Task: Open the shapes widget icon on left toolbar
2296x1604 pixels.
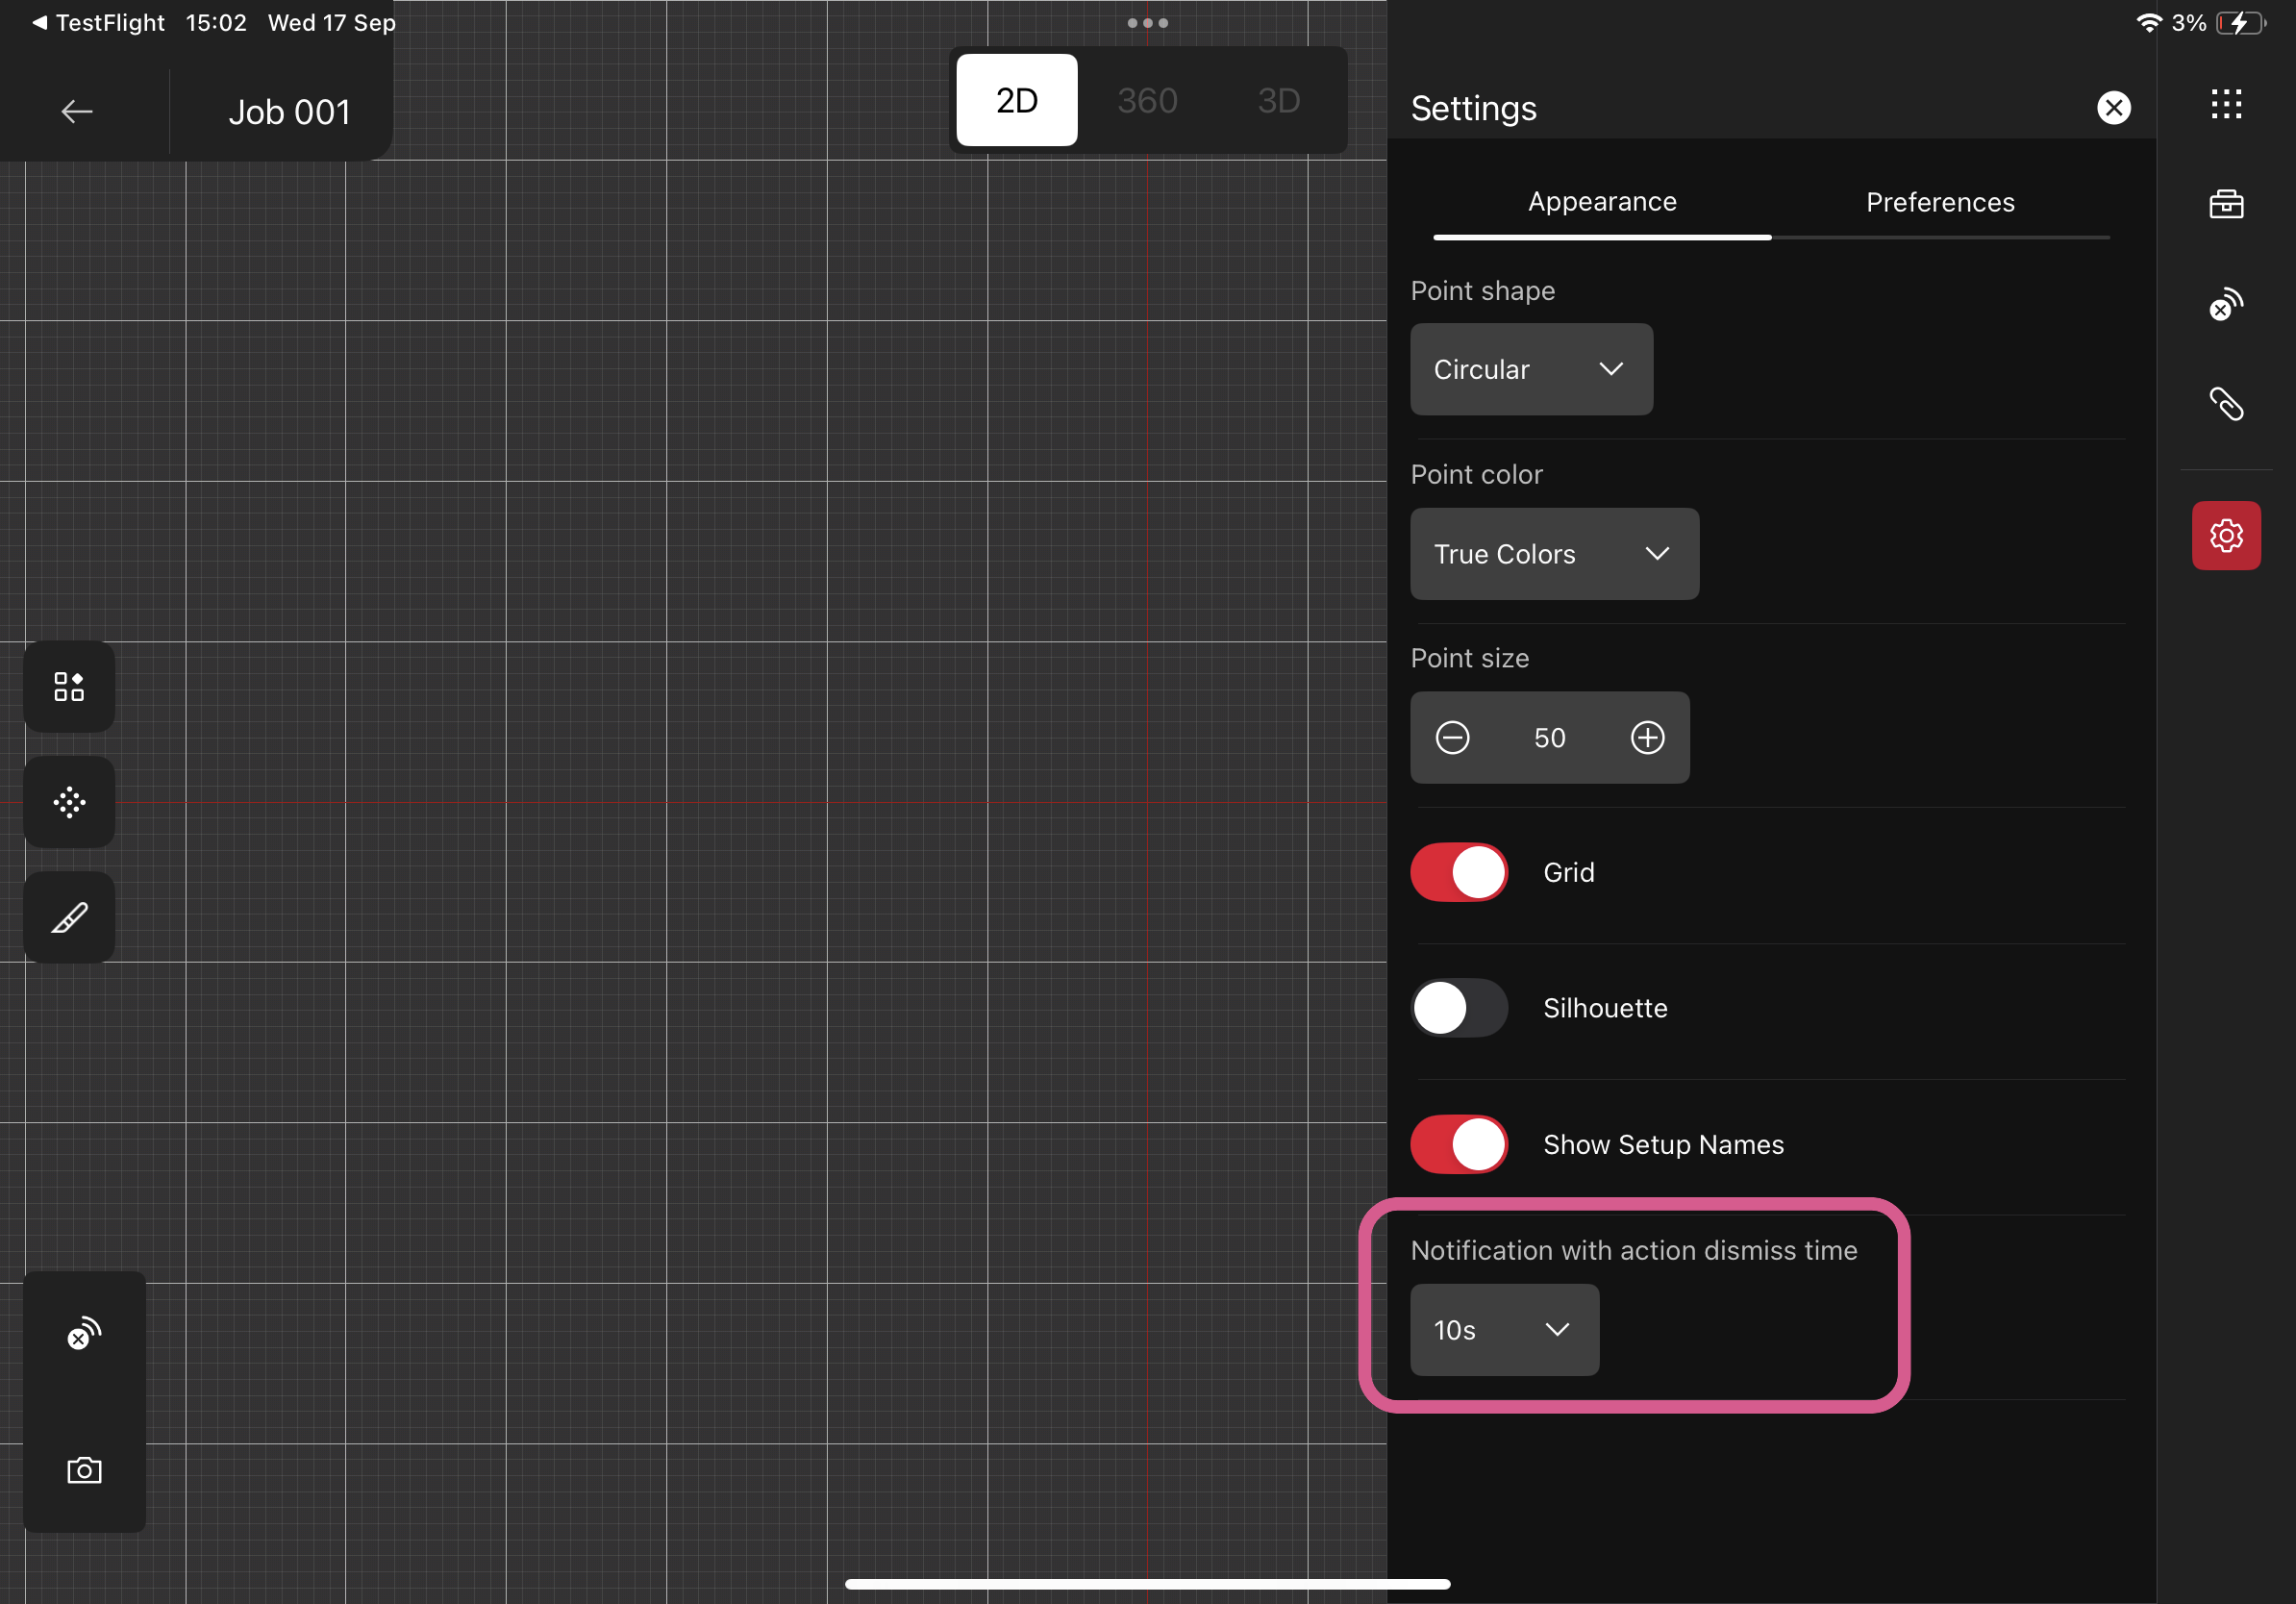Action: click(x=69, y=687)
